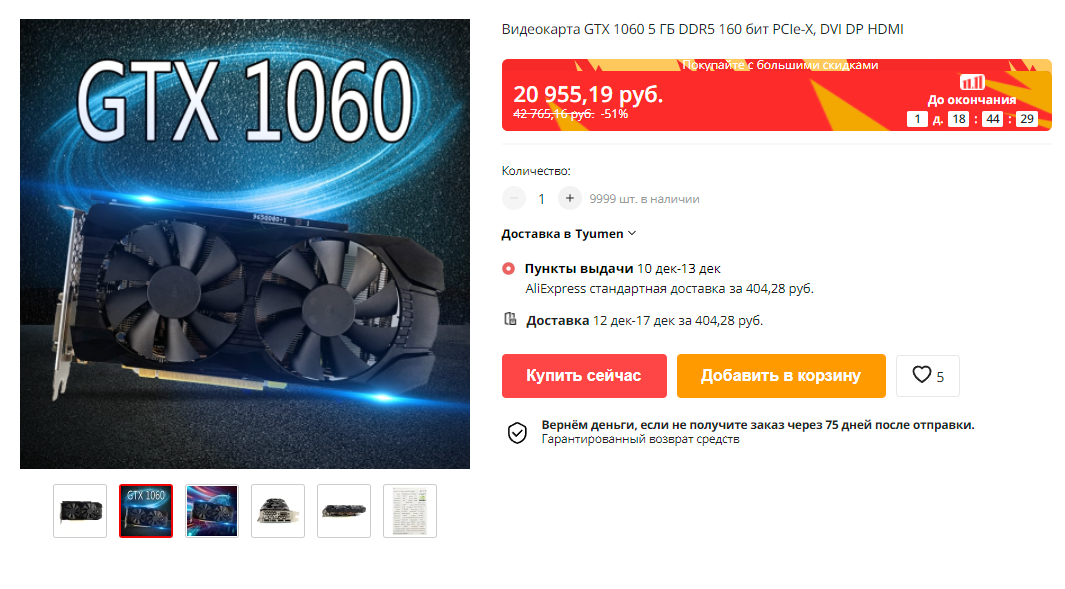Screen dimensions: 1065x589
Task: Click the Купить сейчас button
Action: pos(584,376)
